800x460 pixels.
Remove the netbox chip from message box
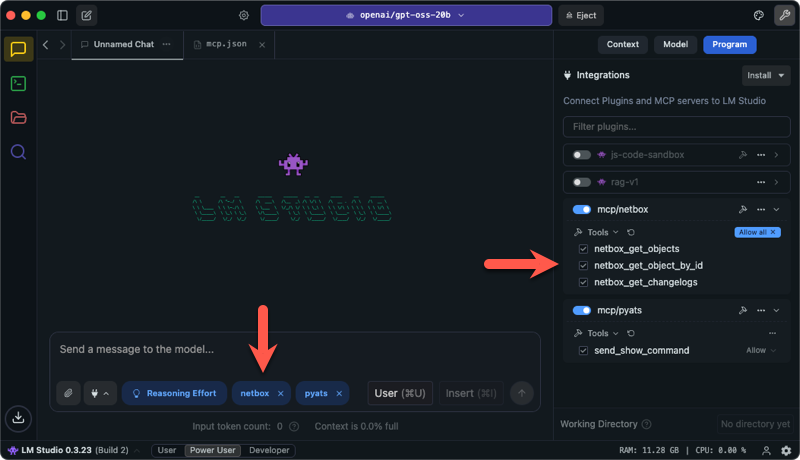pyautogui.click(x=281, y=393)
